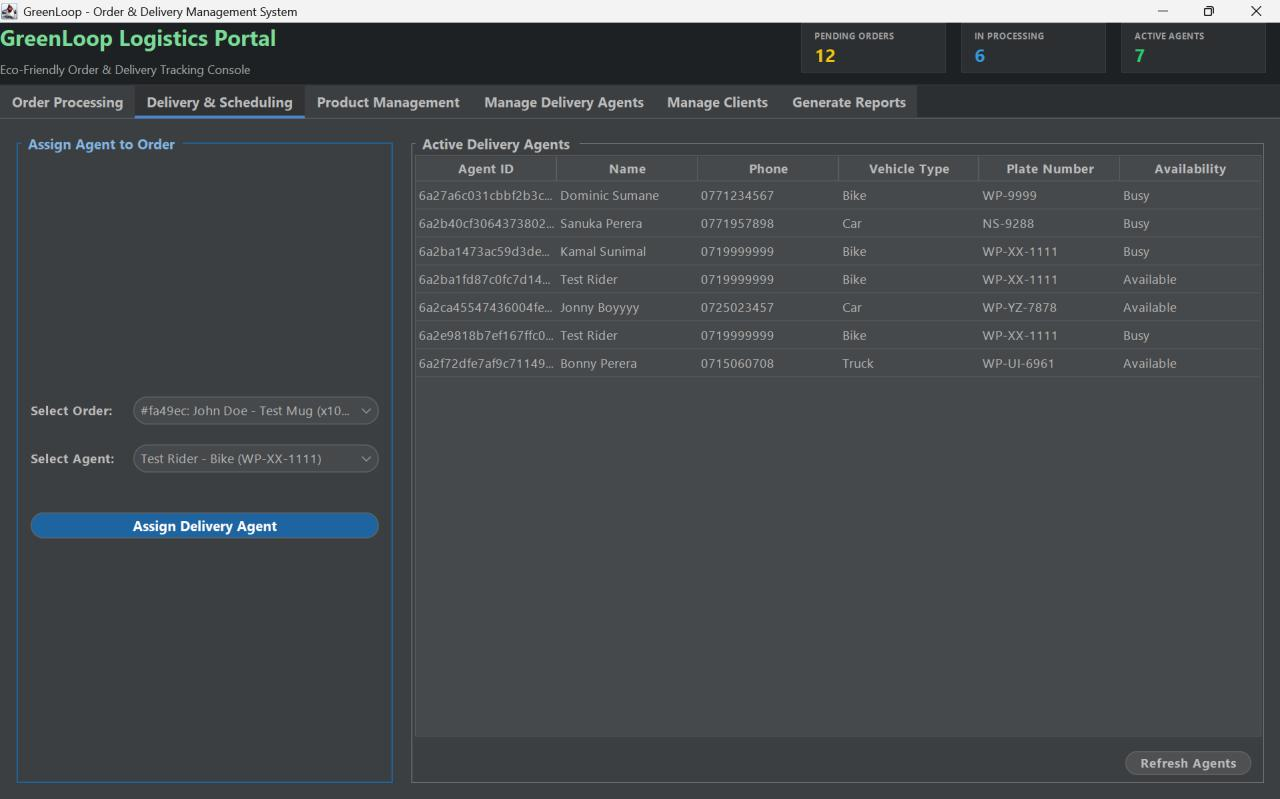Select the Dominic Sumane agent row

[x=838, y=196]
